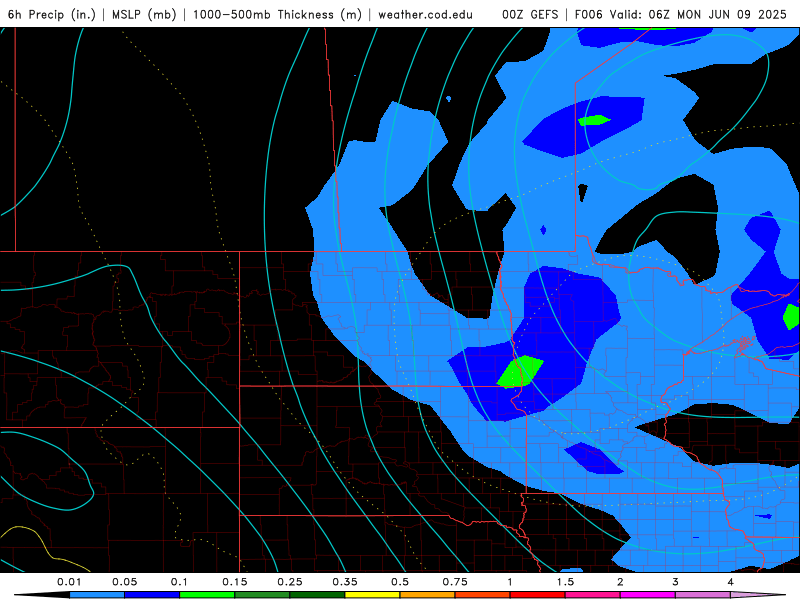Click the '6h Precip (in.)' title text
The width and height of the screenshot is (800, 600).
point(52,14)
